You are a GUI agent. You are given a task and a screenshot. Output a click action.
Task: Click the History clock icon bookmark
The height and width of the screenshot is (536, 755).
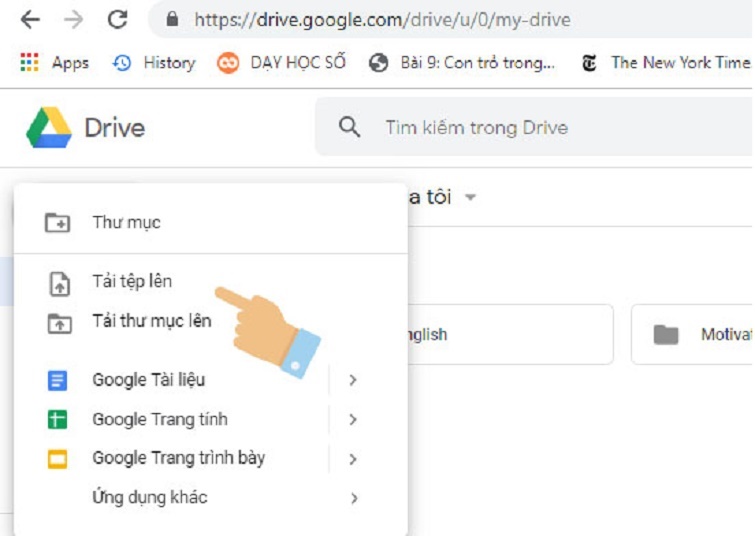click(121, 63)
